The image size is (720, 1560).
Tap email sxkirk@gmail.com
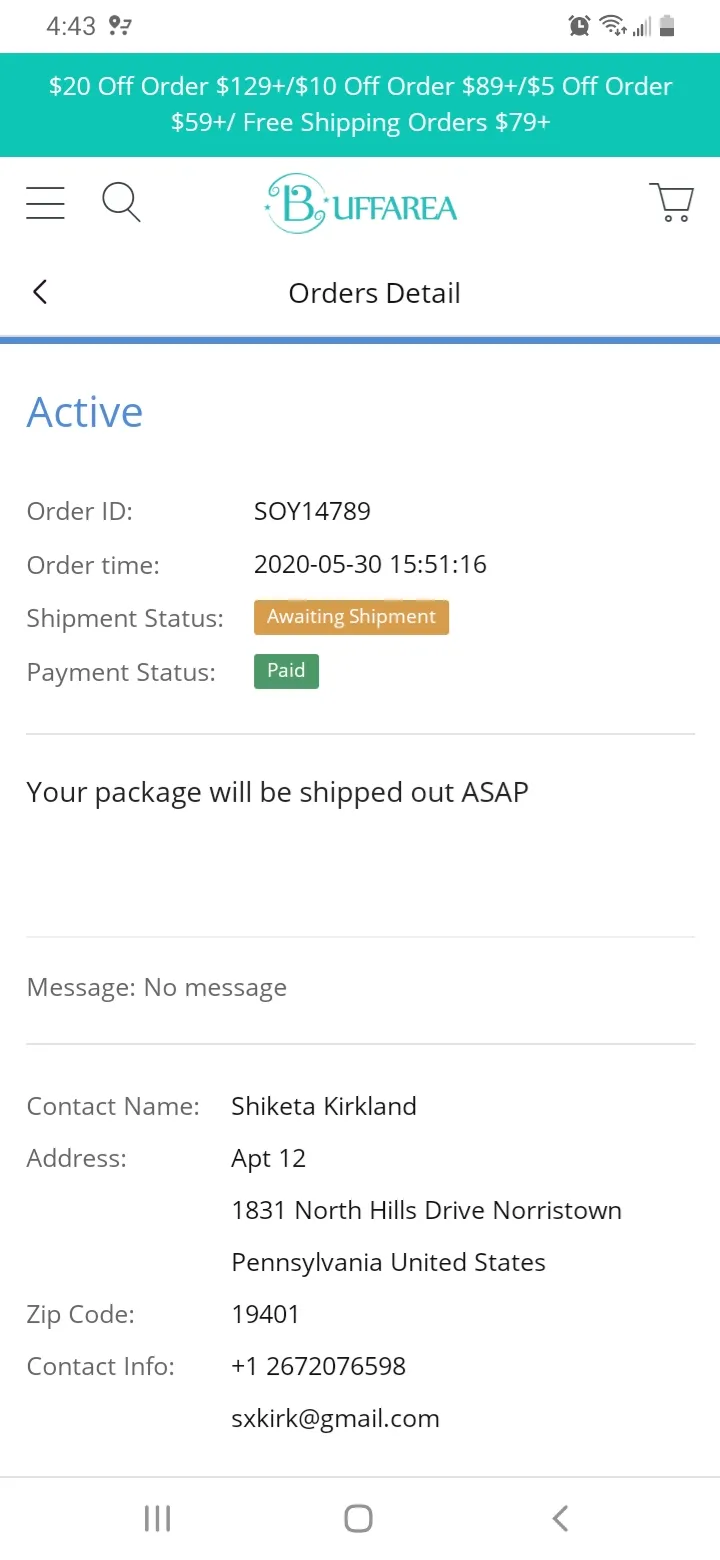pos(335,1418)
